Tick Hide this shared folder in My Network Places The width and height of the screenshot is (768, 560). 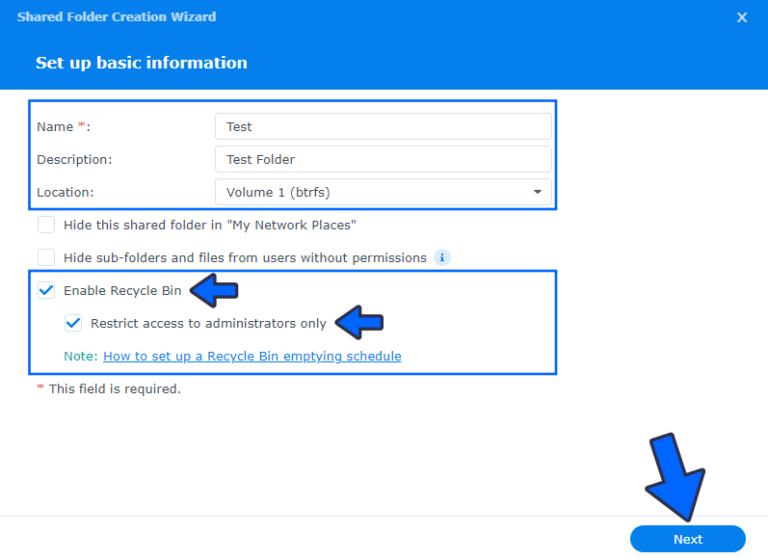(x=47, y=225)
